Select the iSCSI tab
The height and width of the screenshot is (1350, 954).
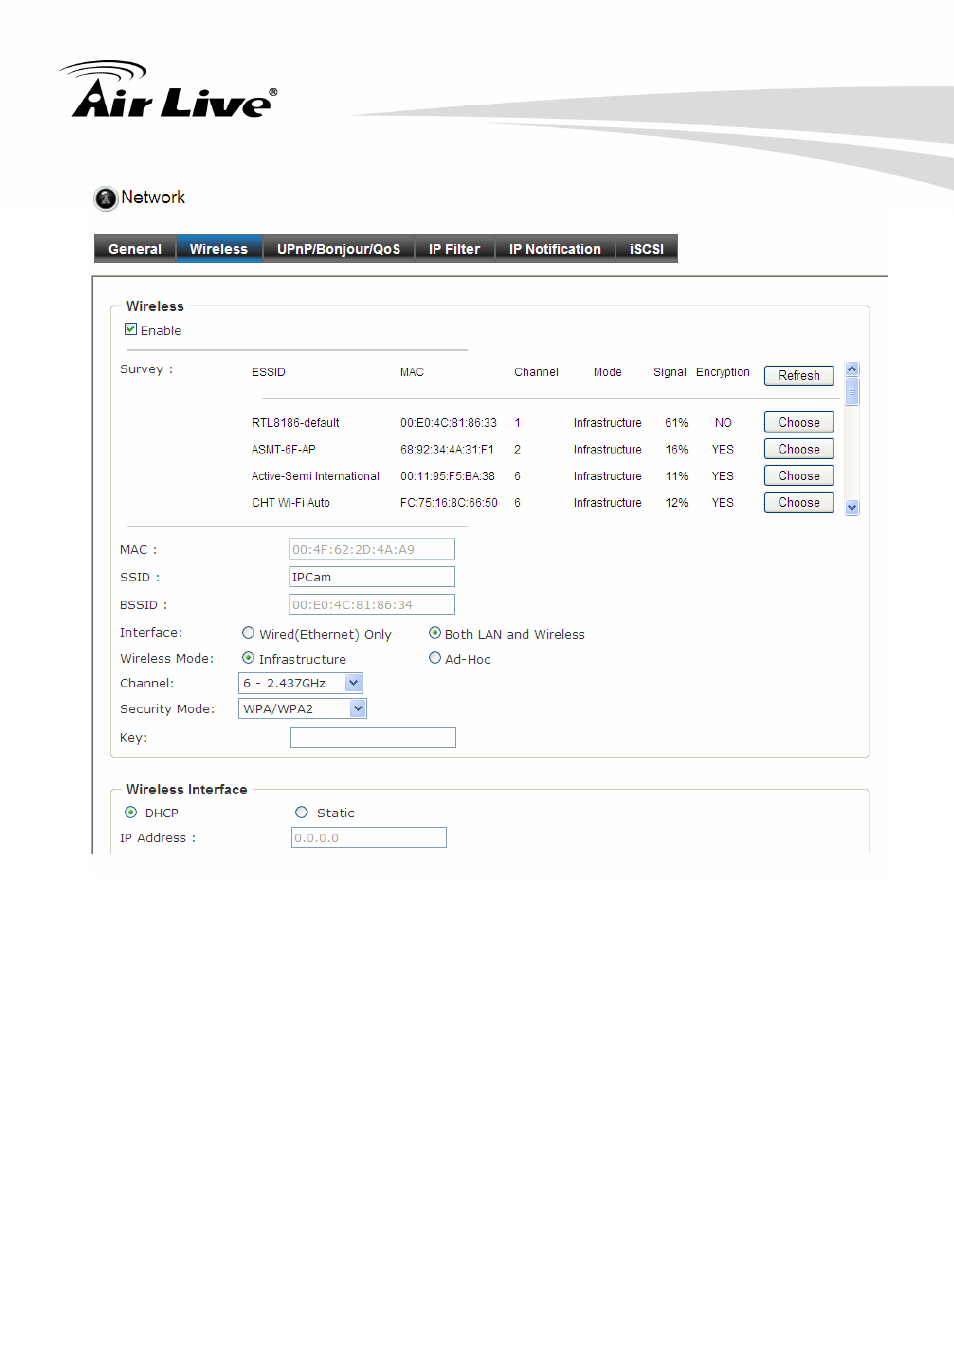coord(647,249)
